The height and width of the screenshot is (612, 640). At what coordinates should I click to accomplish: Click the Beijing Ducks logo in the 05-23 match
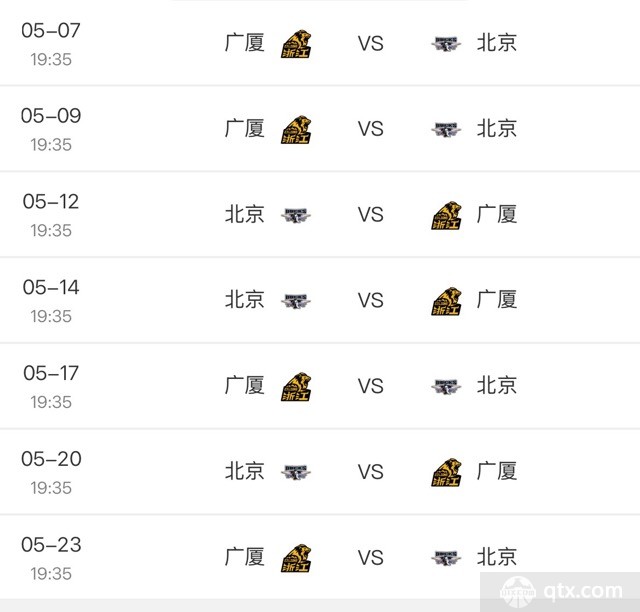click(446, 558)
